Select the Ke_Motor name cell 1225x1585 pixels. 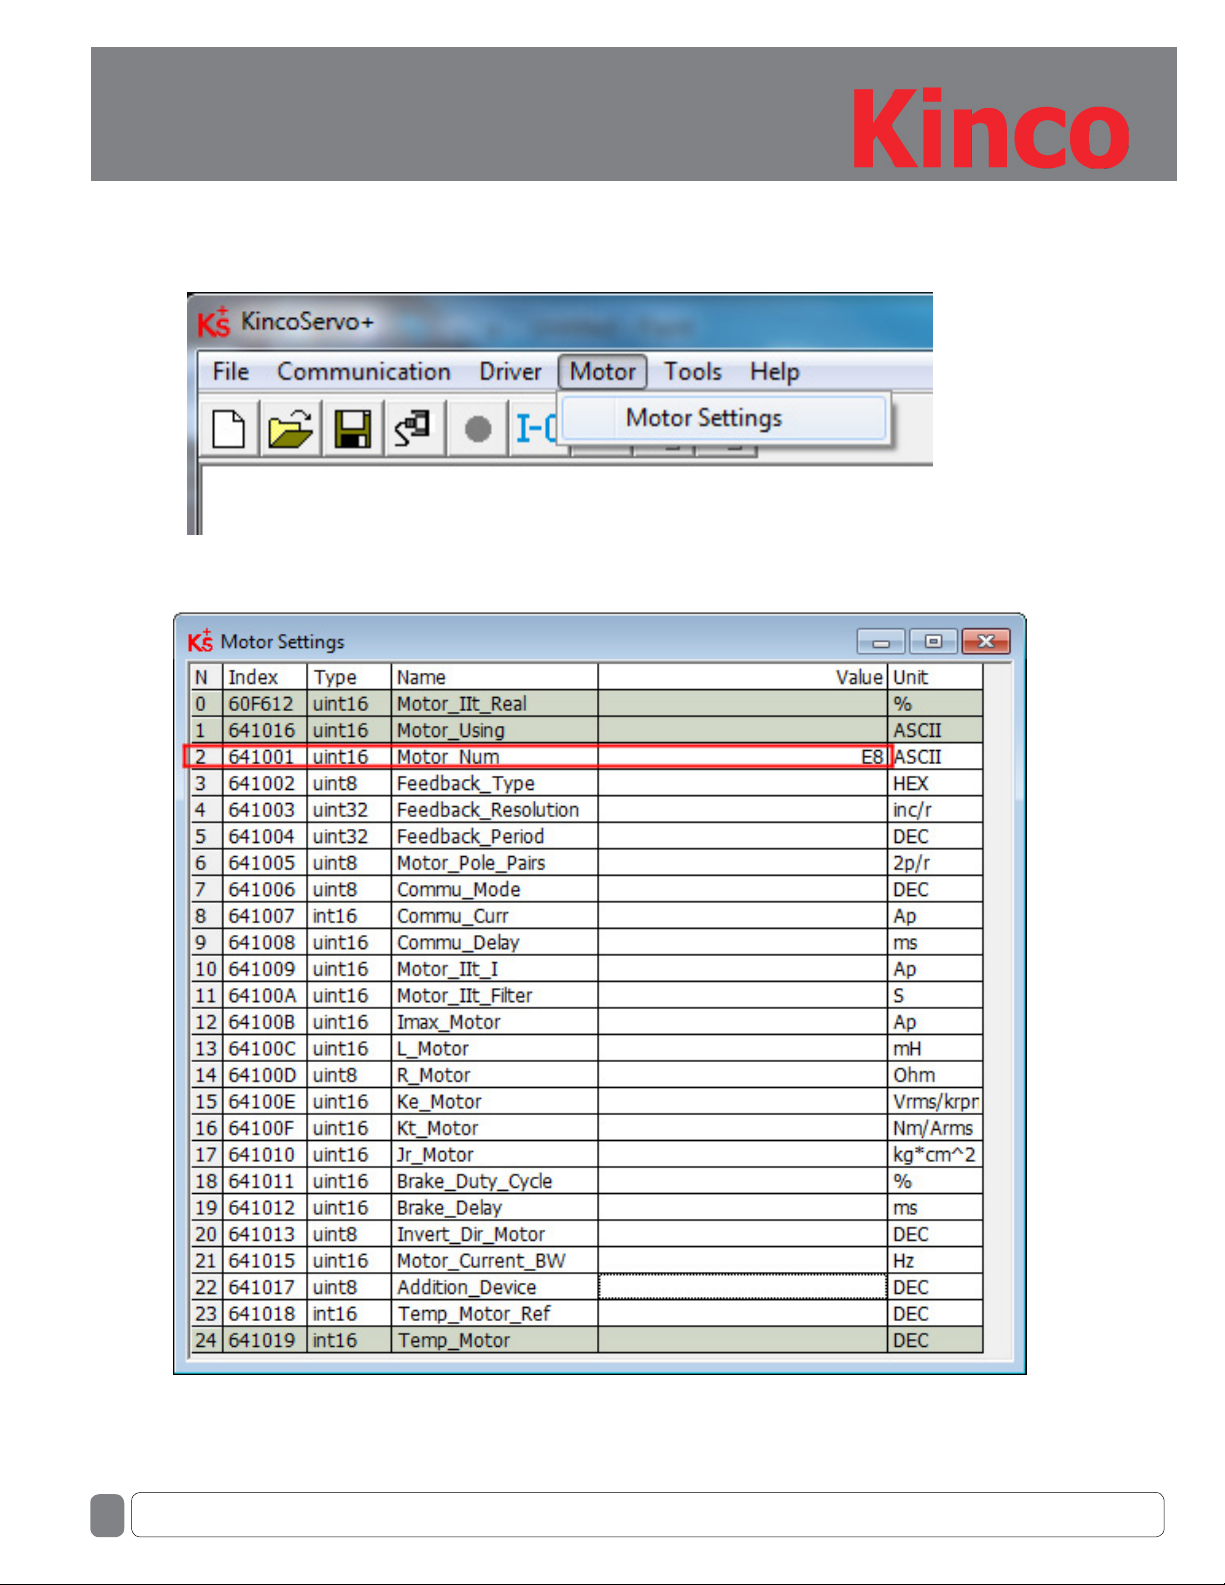pyautogui.click(x=494, y=1101)
